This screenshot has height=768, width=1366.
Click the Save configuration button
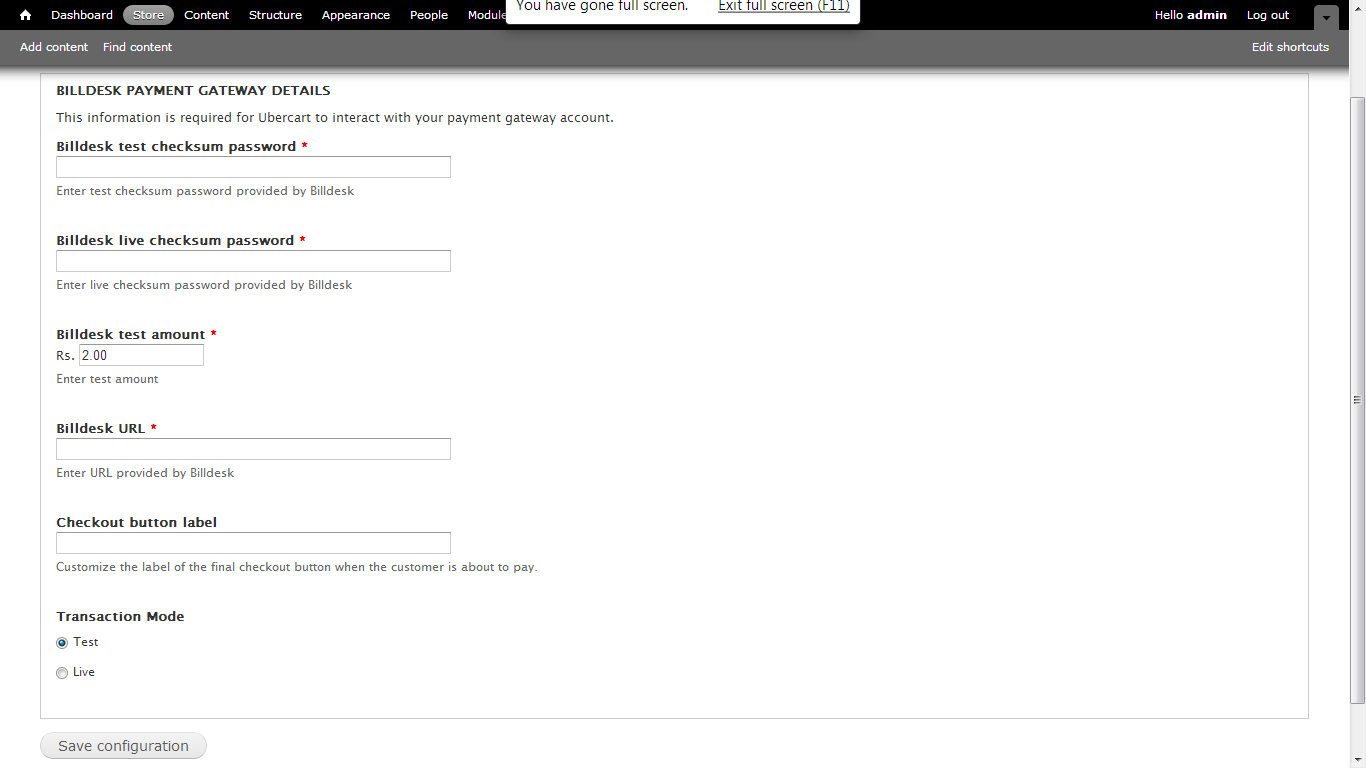[x=123, y=746]
